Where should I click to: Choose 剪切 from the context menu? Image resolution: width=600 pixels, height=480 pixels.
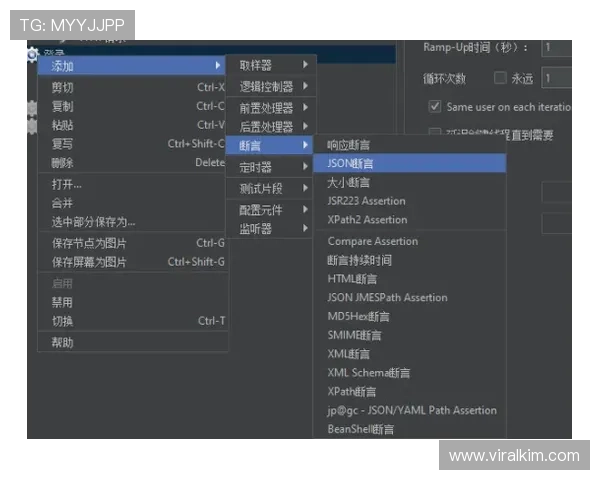coord(132,88)
